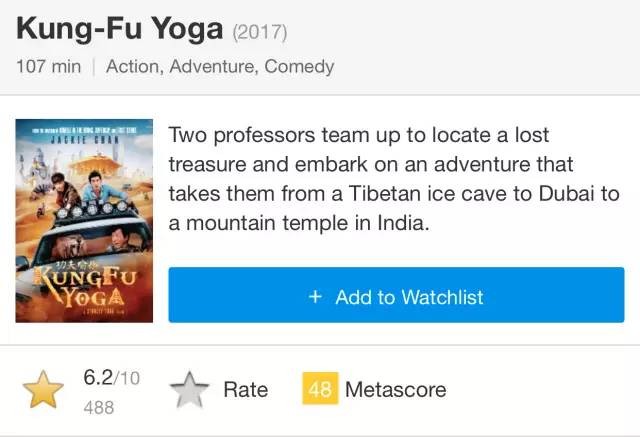Image resolution: width=640 pixels, height=437 pixels.
Task: Click the 488 vote count
Action: pos(97,407)
